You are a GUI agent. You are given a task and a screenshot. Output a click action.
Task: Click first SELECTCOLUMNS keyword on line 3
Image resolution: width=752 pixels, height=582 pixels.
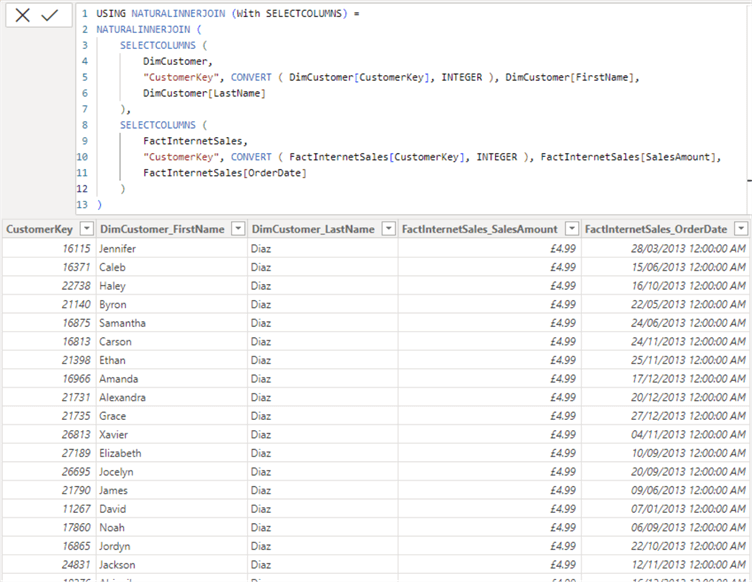coord(158,46)
